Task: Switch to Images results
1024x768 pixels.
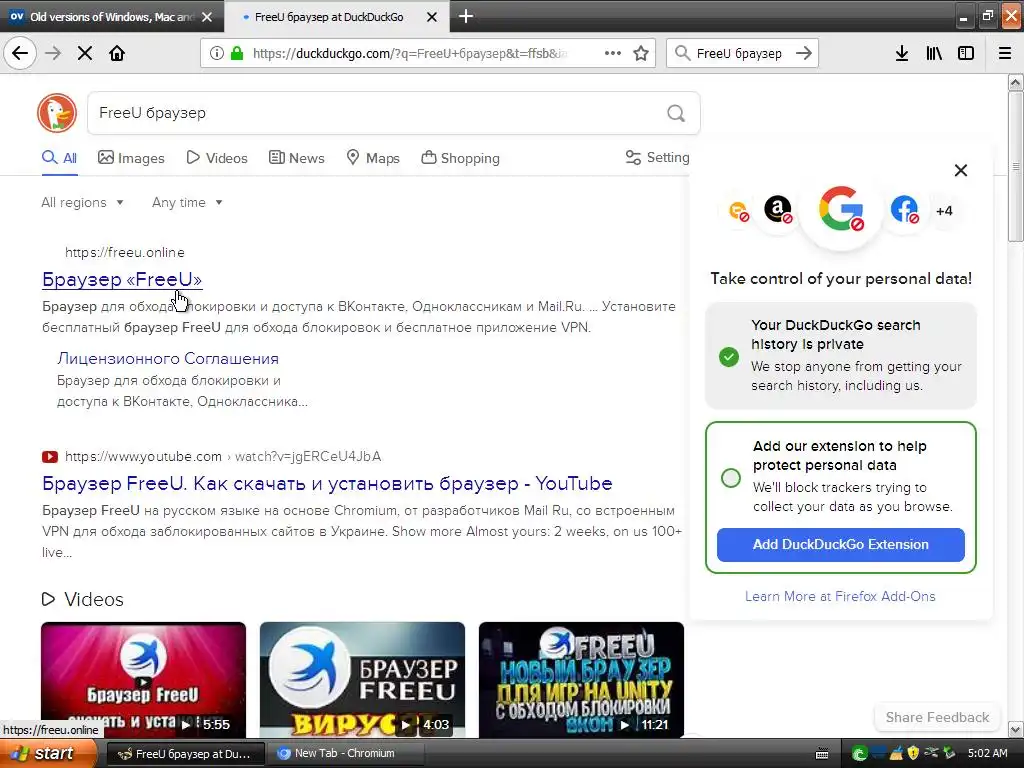Action: [x=131, y=158]
